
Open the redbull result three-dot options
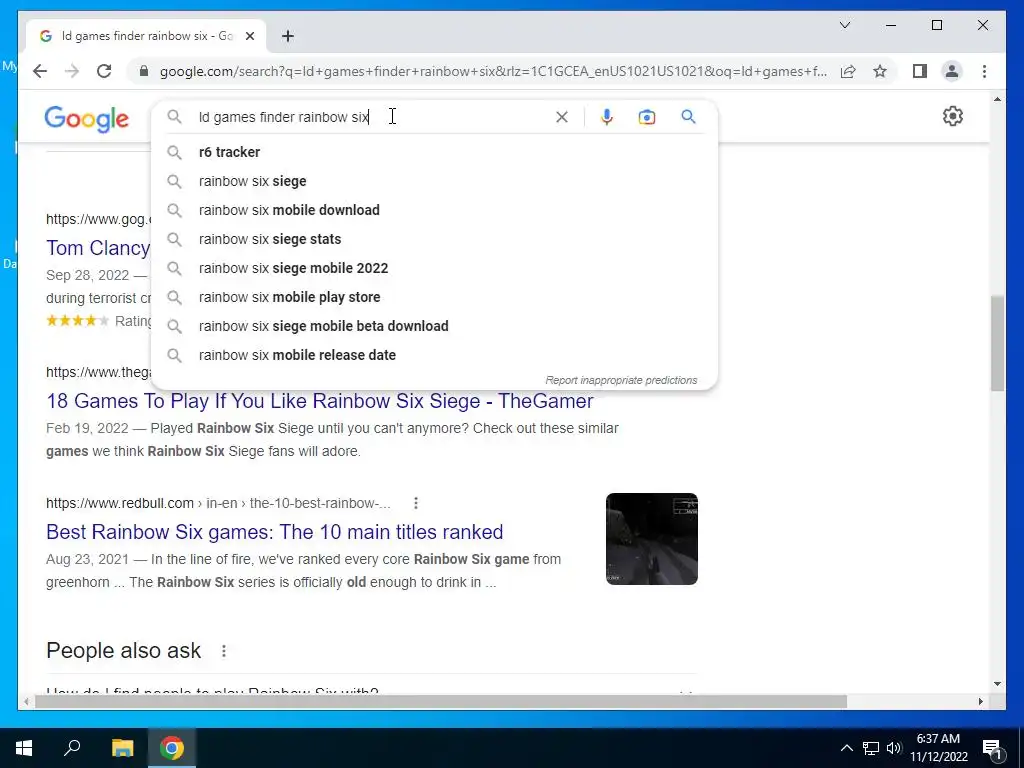click(416, 503)
